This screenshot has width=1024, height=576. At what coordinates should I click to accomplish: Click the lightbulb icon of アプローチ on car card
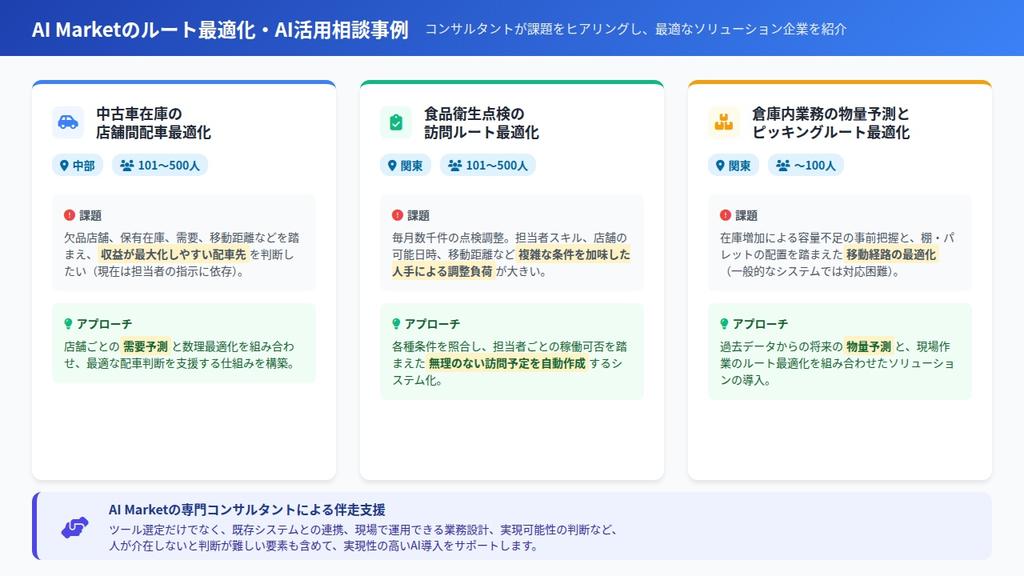coord(68,323)
